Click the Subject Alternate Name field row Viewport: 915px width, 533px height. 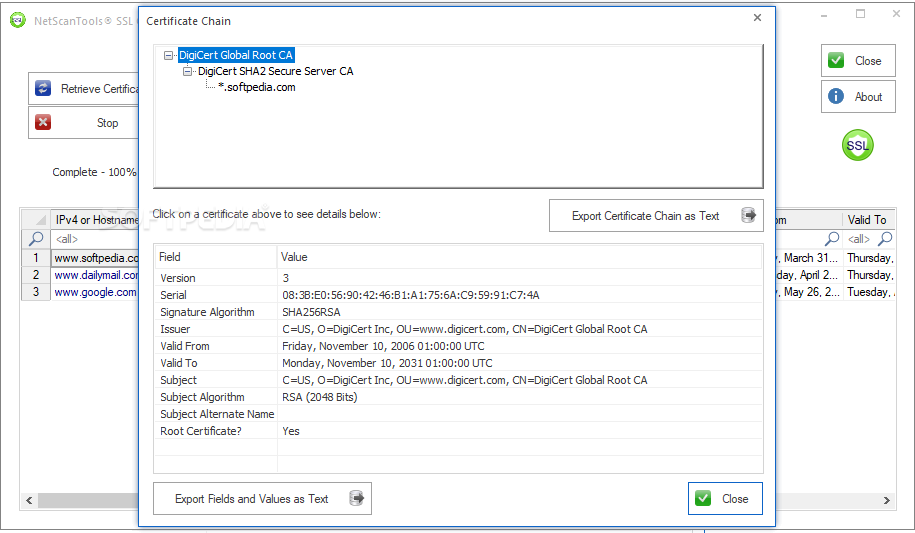tap(458, 414)
